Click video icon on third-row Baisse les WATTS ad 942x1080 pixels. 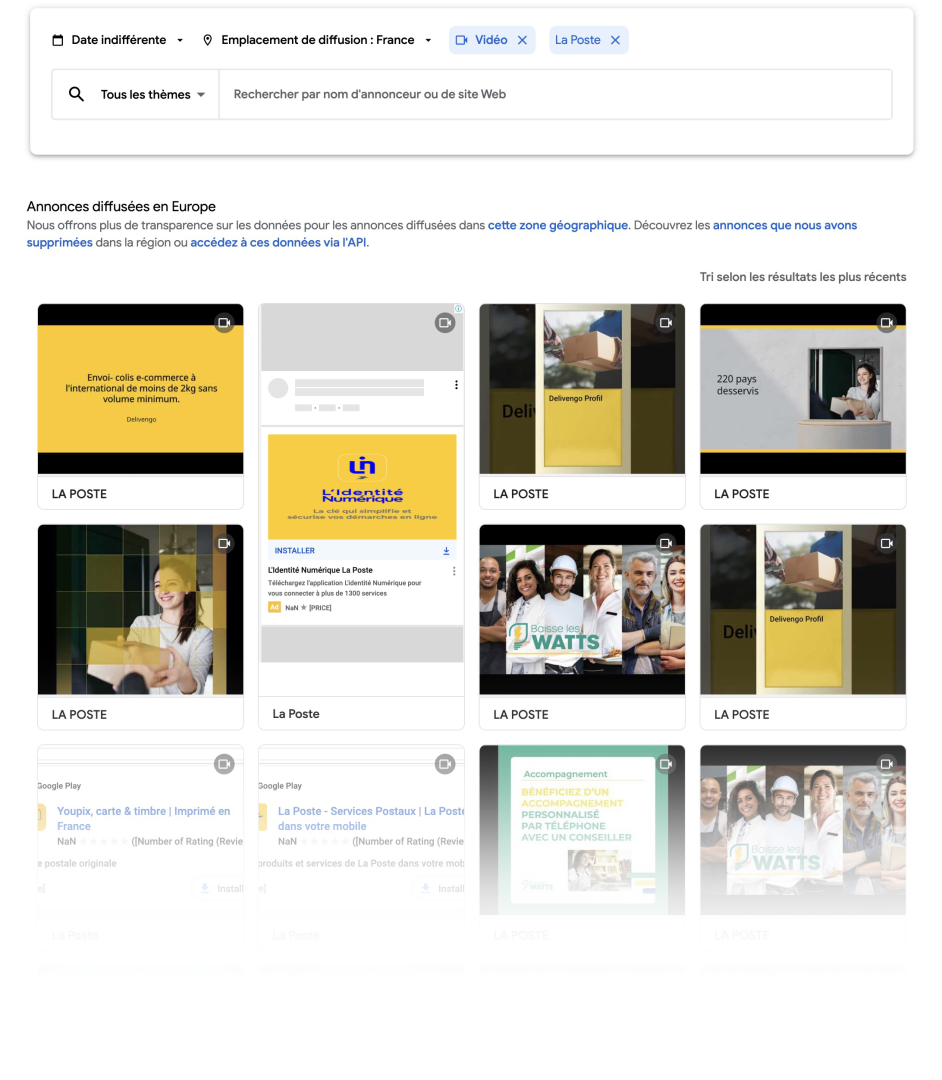[887, 764]
